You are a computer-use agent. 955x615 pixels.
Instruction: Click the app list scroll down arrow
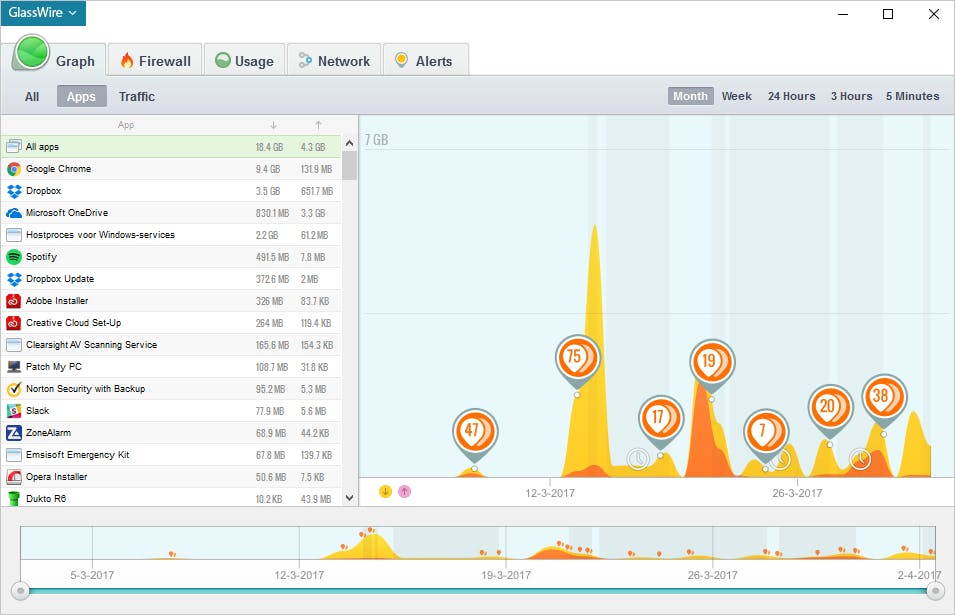click(x=349, y=497)
